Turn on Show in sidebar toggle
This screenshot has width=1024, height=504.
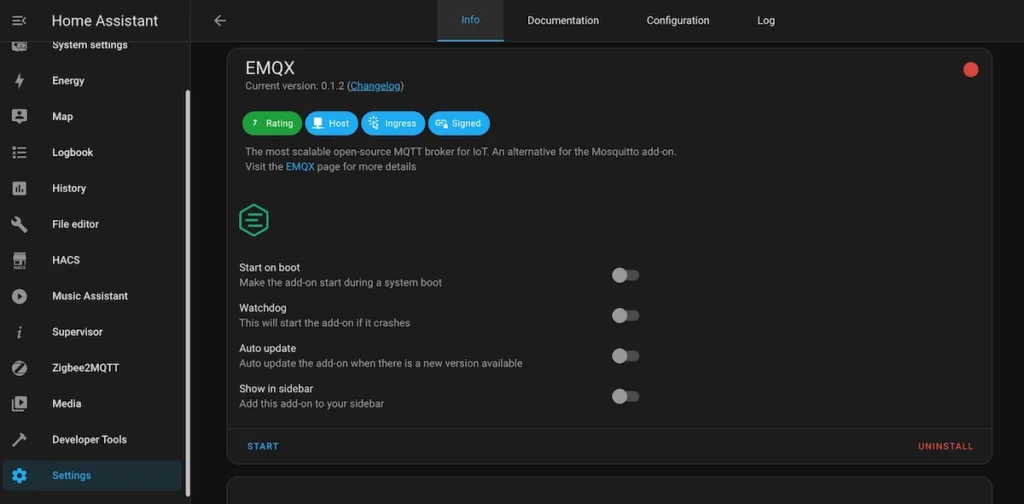coord(625,396)
